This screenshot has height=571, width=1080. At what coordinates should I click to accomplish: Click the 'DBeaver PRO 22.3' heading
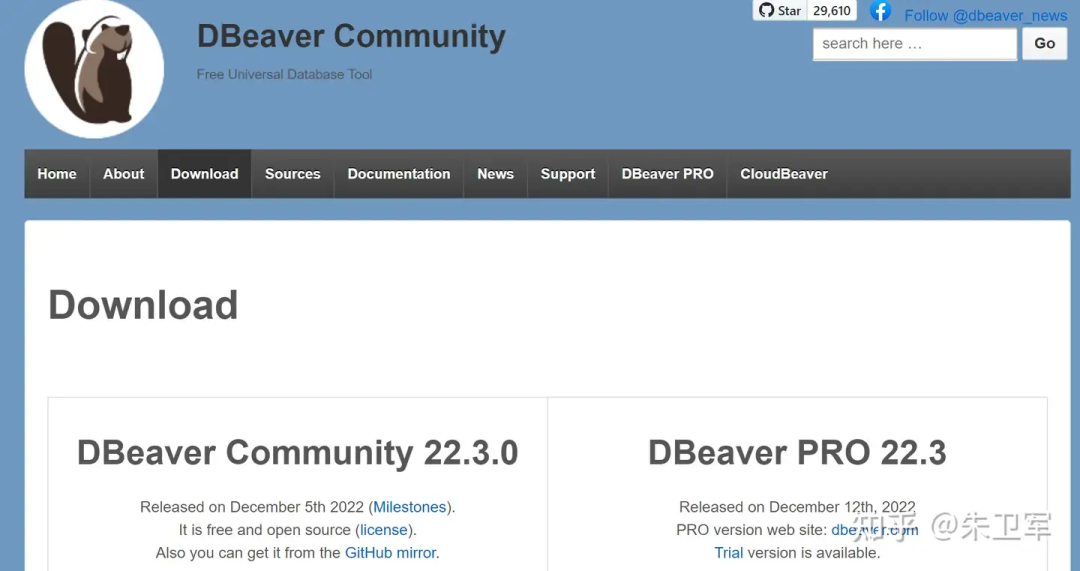click(x=797, y=453)
